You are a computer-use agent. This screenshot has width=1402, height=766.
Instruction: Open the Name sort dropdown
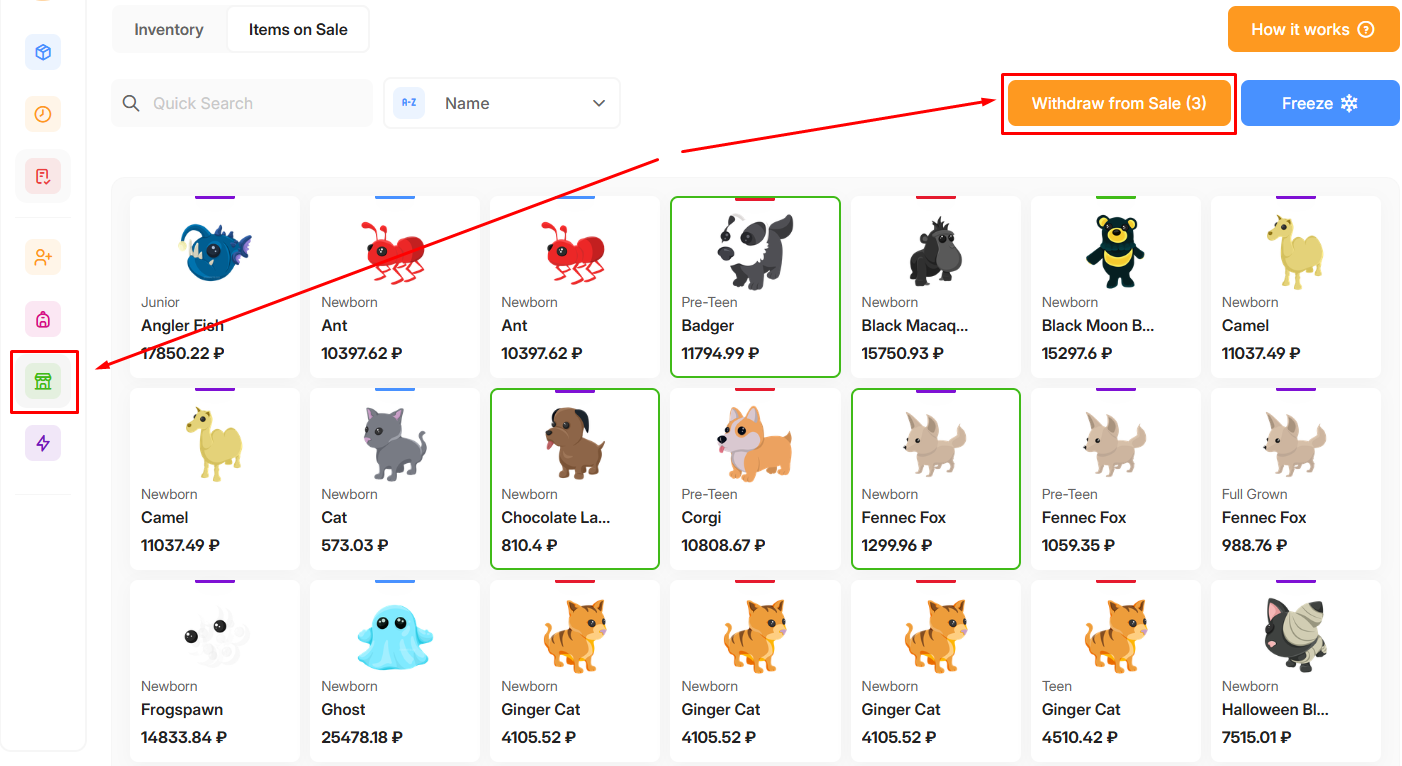[501, 103]
